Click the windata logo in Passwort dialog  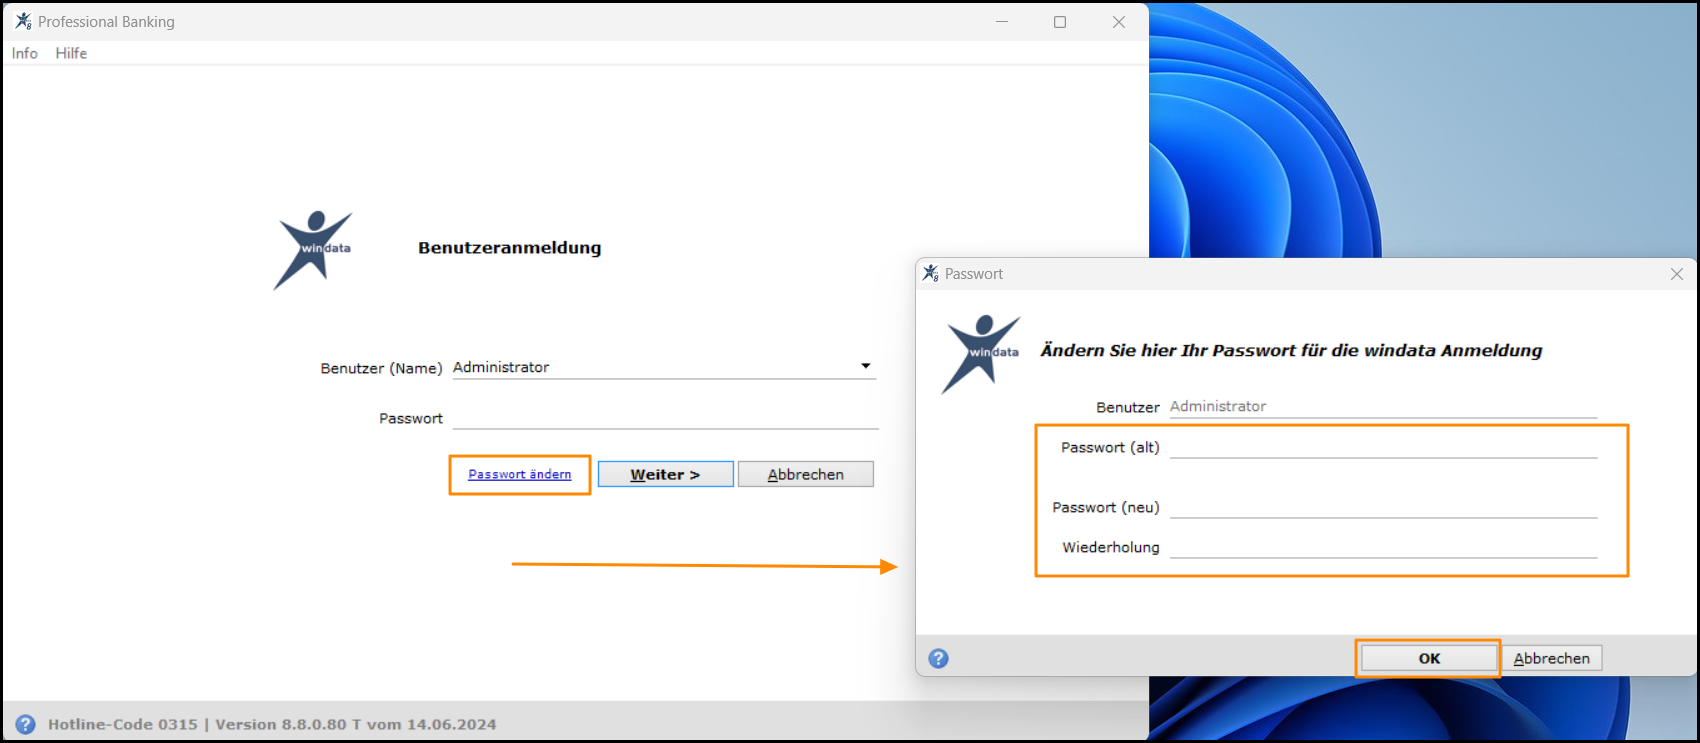point(981,354)
